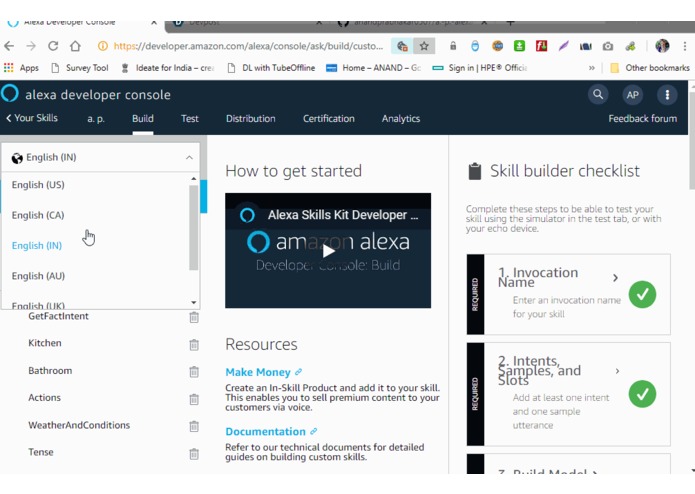This screenshot has height=494, width=695.
Task: Open the Sign in | HPE bookmark
Action: click(480, 68)
